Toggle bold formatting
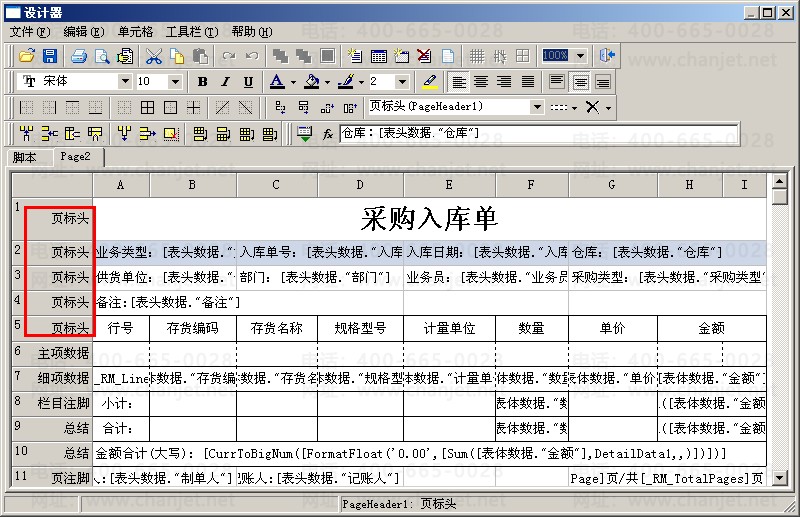This screenshot has height=517, width=800. click(203, 82)
